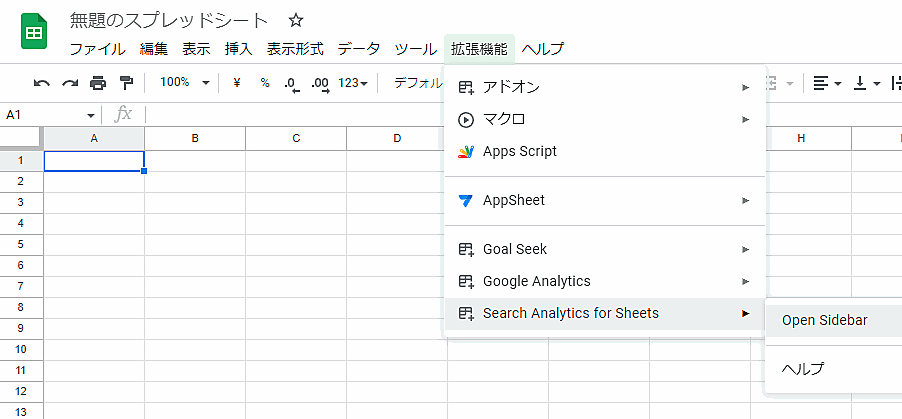Click the undo arrow icon
The height and width of the screenshot is (419, 902).
[41, 83]
